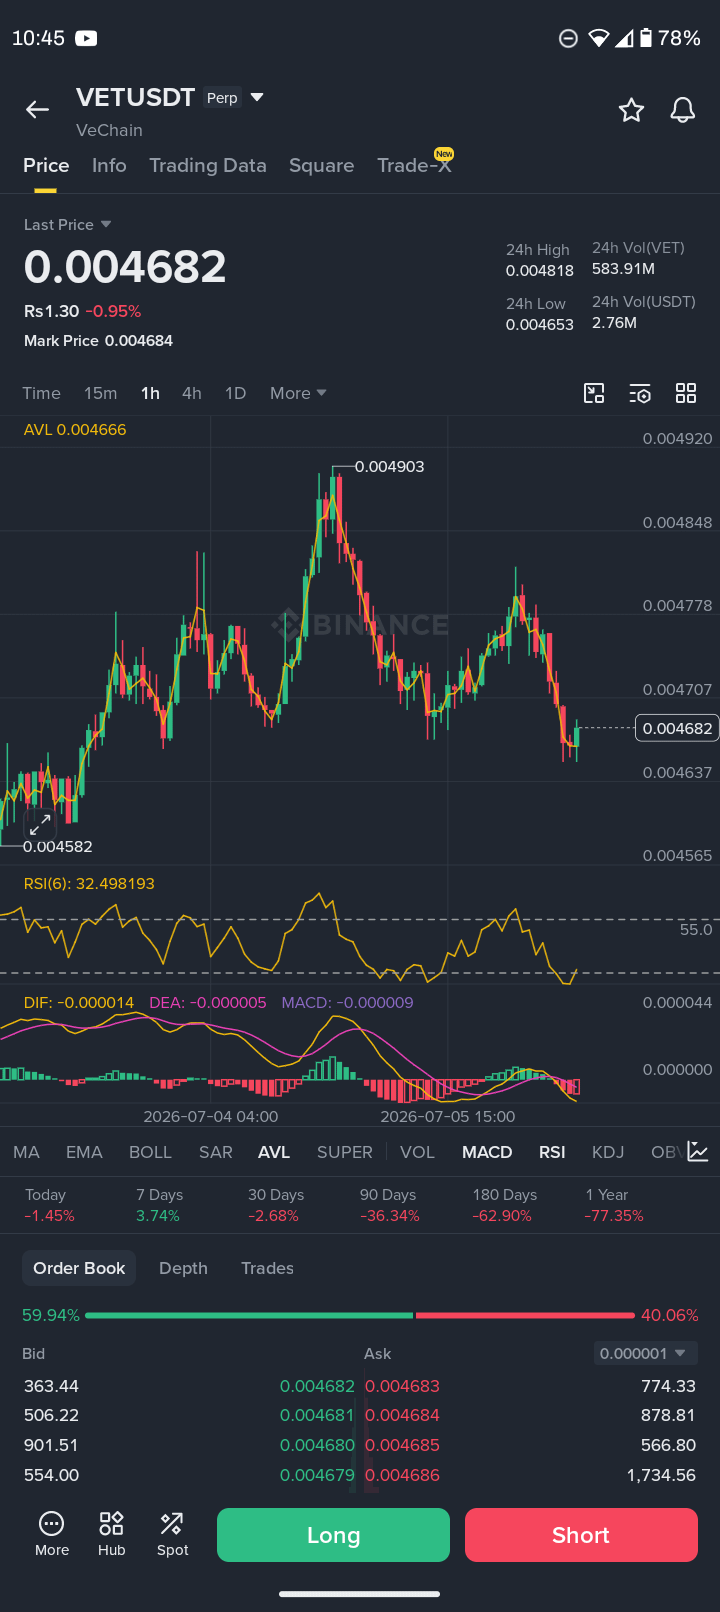The image size is (720, 1612).
Task: Open the Last Price dropdown
Action: [67, 225]
